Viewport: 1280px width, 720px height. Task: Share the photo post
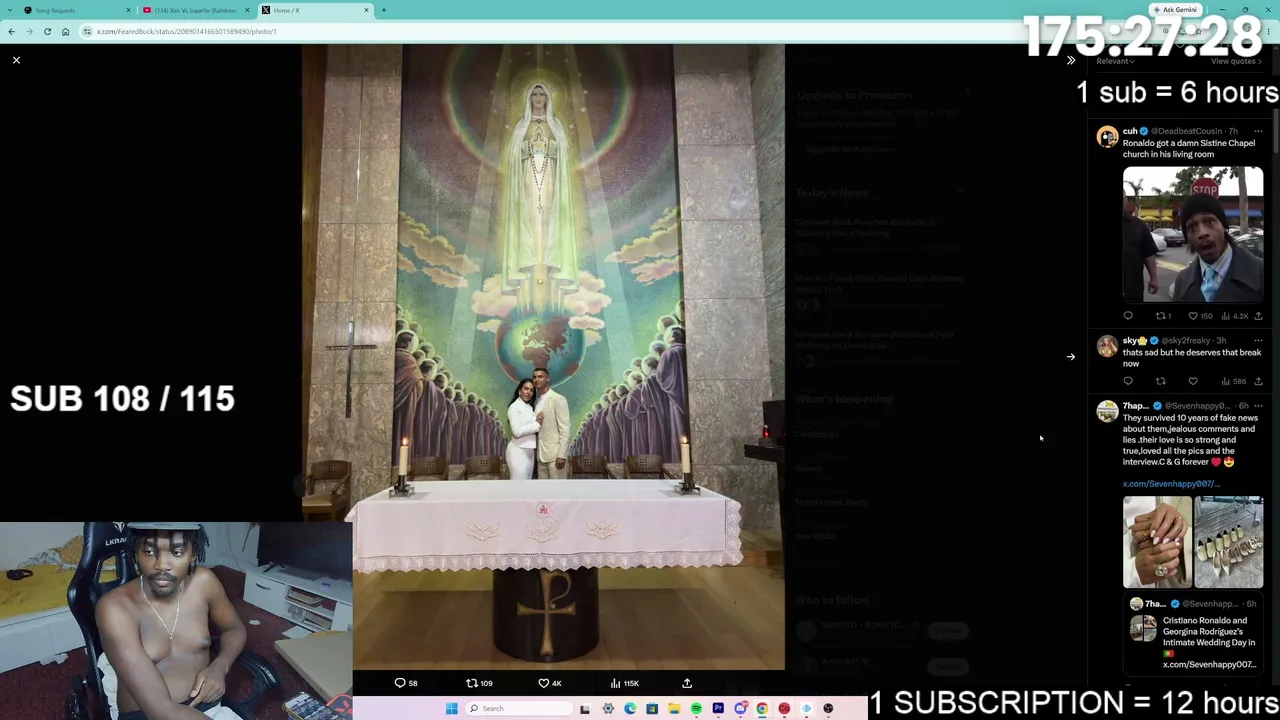687,683
